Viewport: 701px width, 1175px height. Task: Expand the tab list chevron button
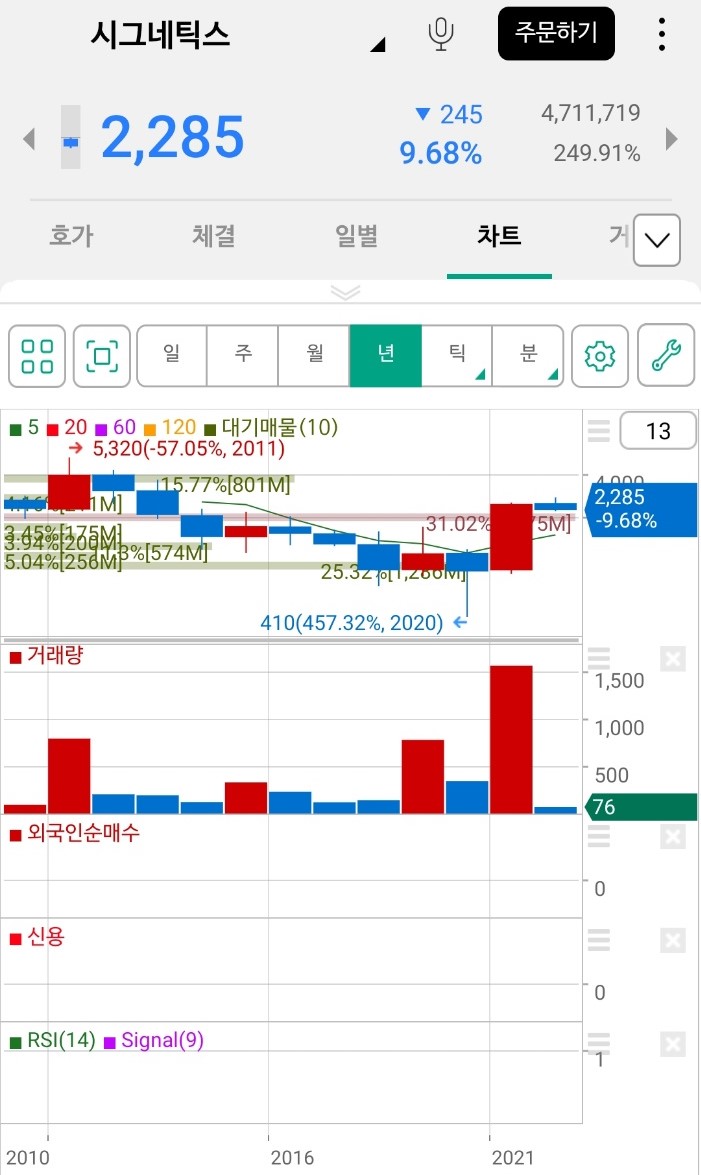(657, 240)
